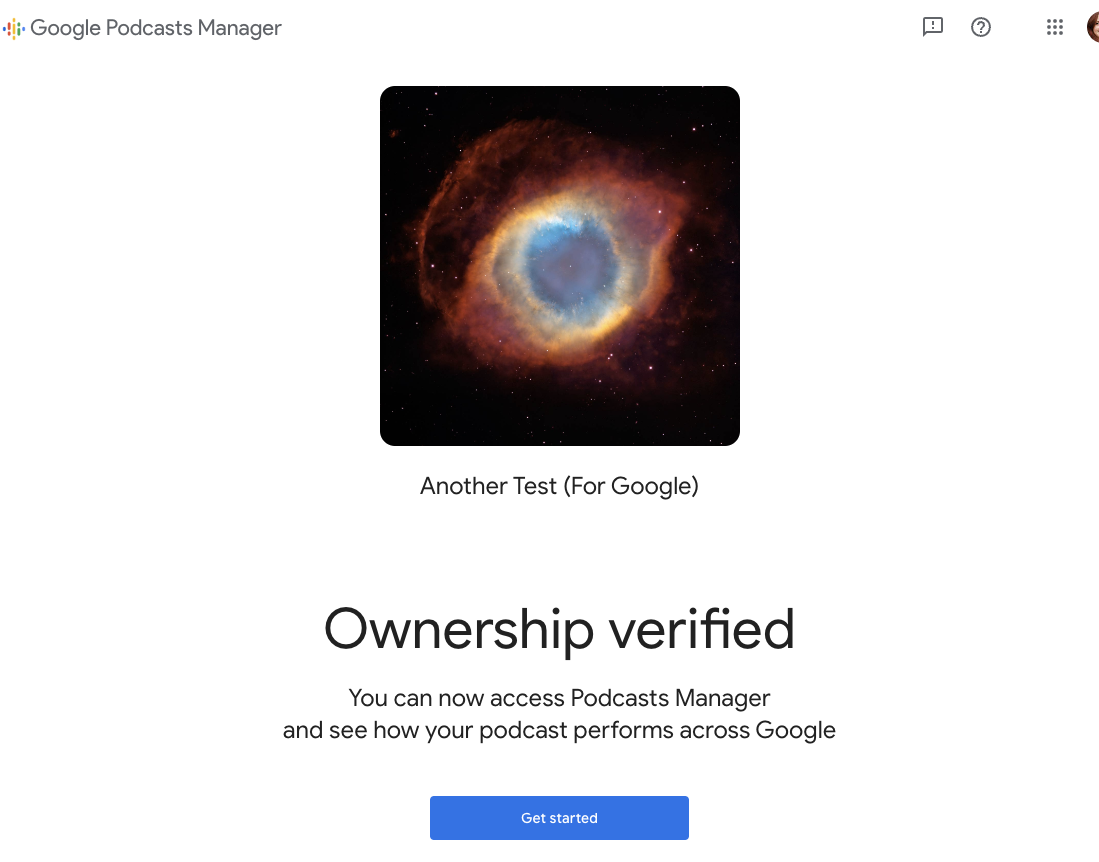Click the Ownership verified heading

coord(559,629)
